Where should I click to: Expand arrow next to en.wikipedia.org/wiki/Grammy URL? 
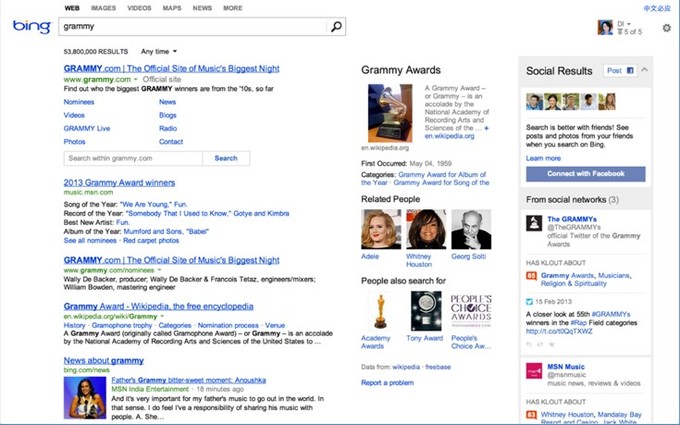(x=162, y=317)
